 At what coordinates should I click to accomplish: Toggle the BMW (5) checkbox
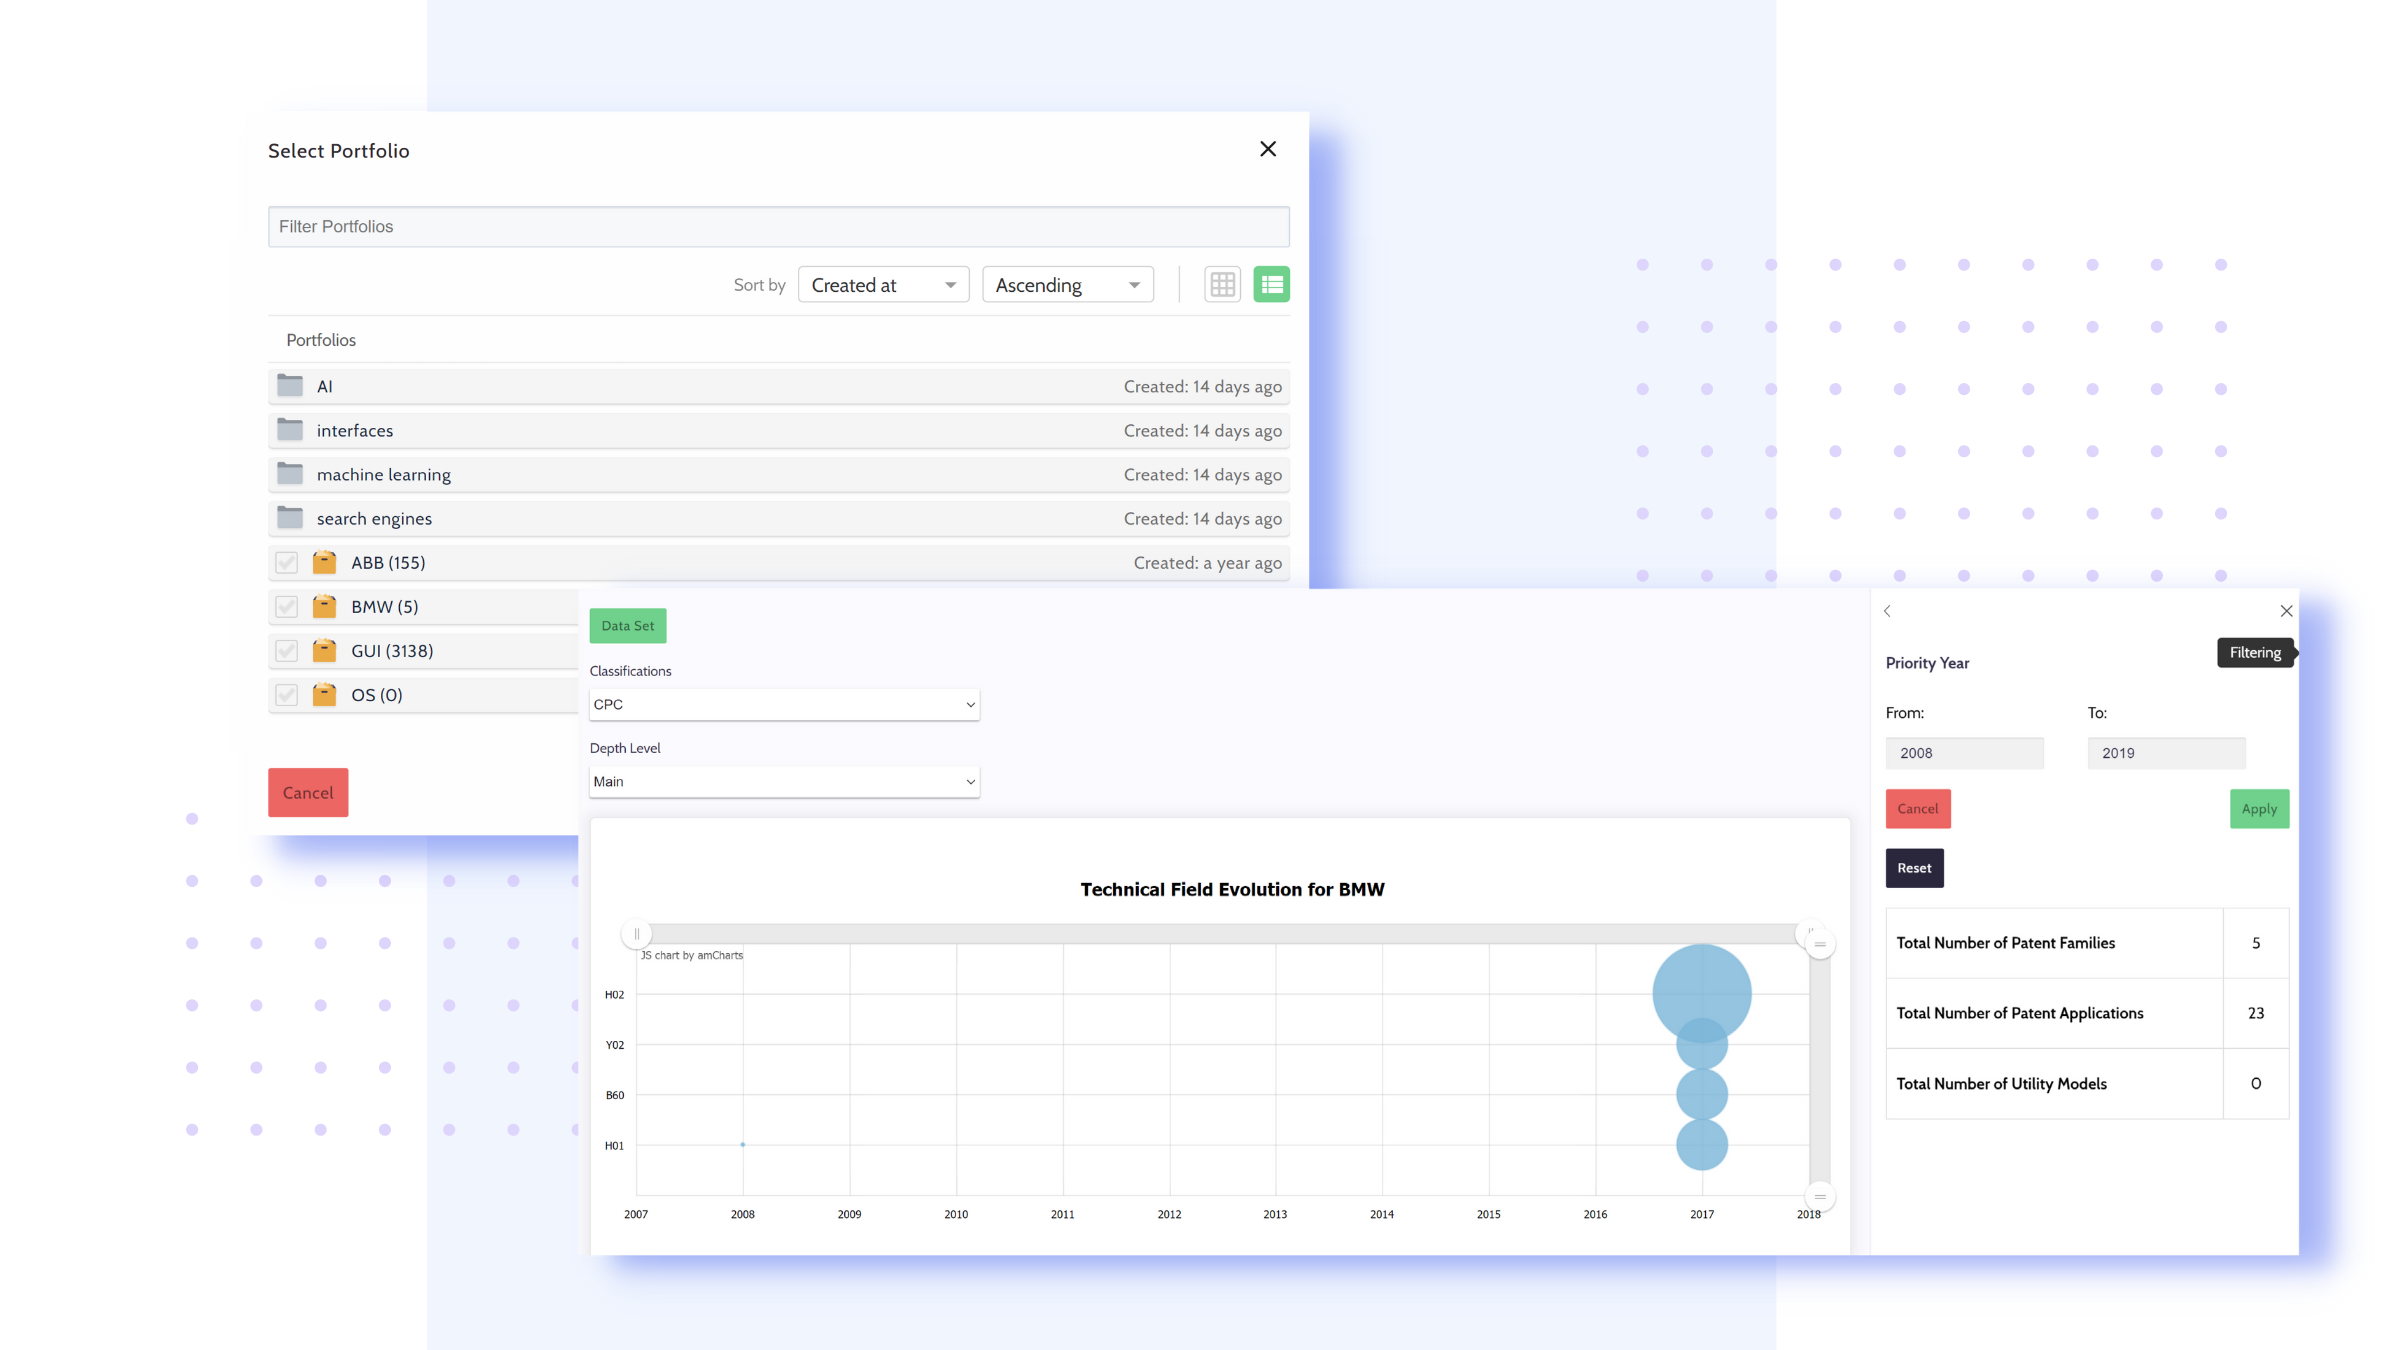(287, 606)
